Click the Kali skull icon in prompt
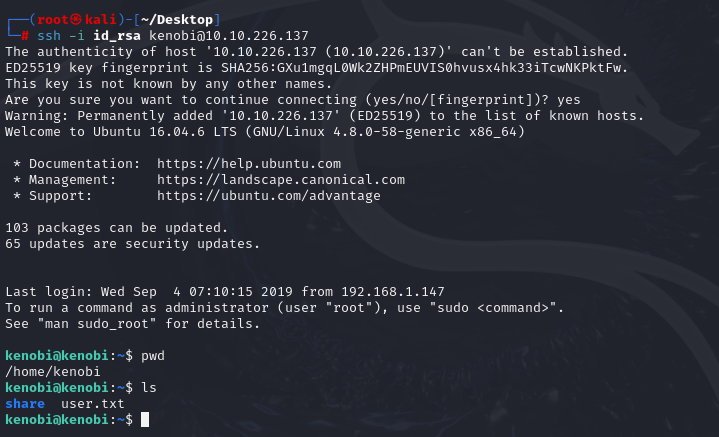This screenshot has height=437, width=719. pos(76,19)
